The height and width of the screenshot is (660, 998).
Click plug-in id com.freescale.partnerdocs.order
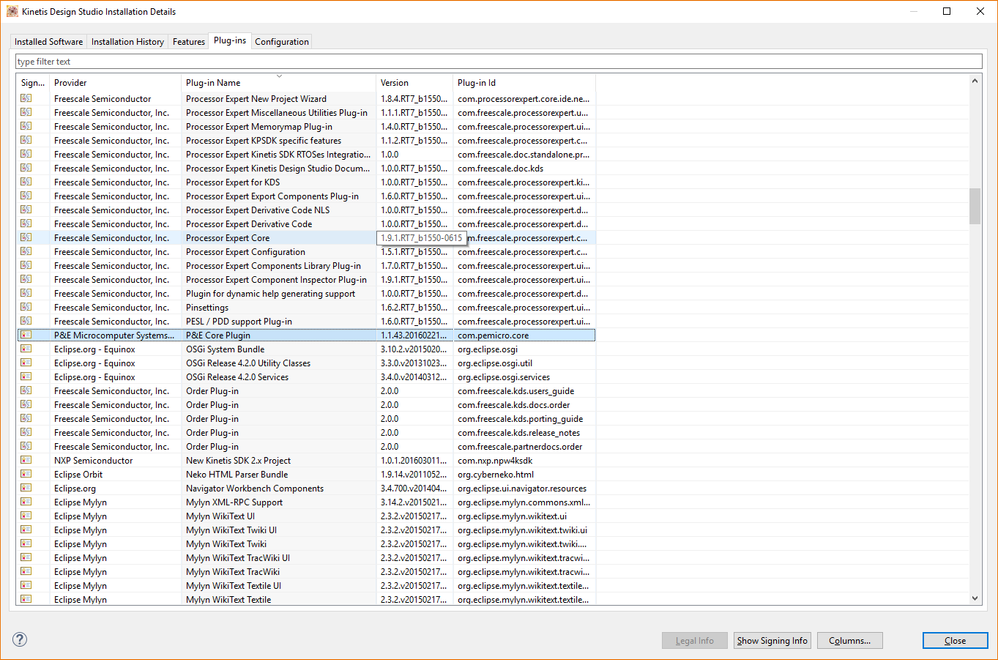tap(519, 447)
